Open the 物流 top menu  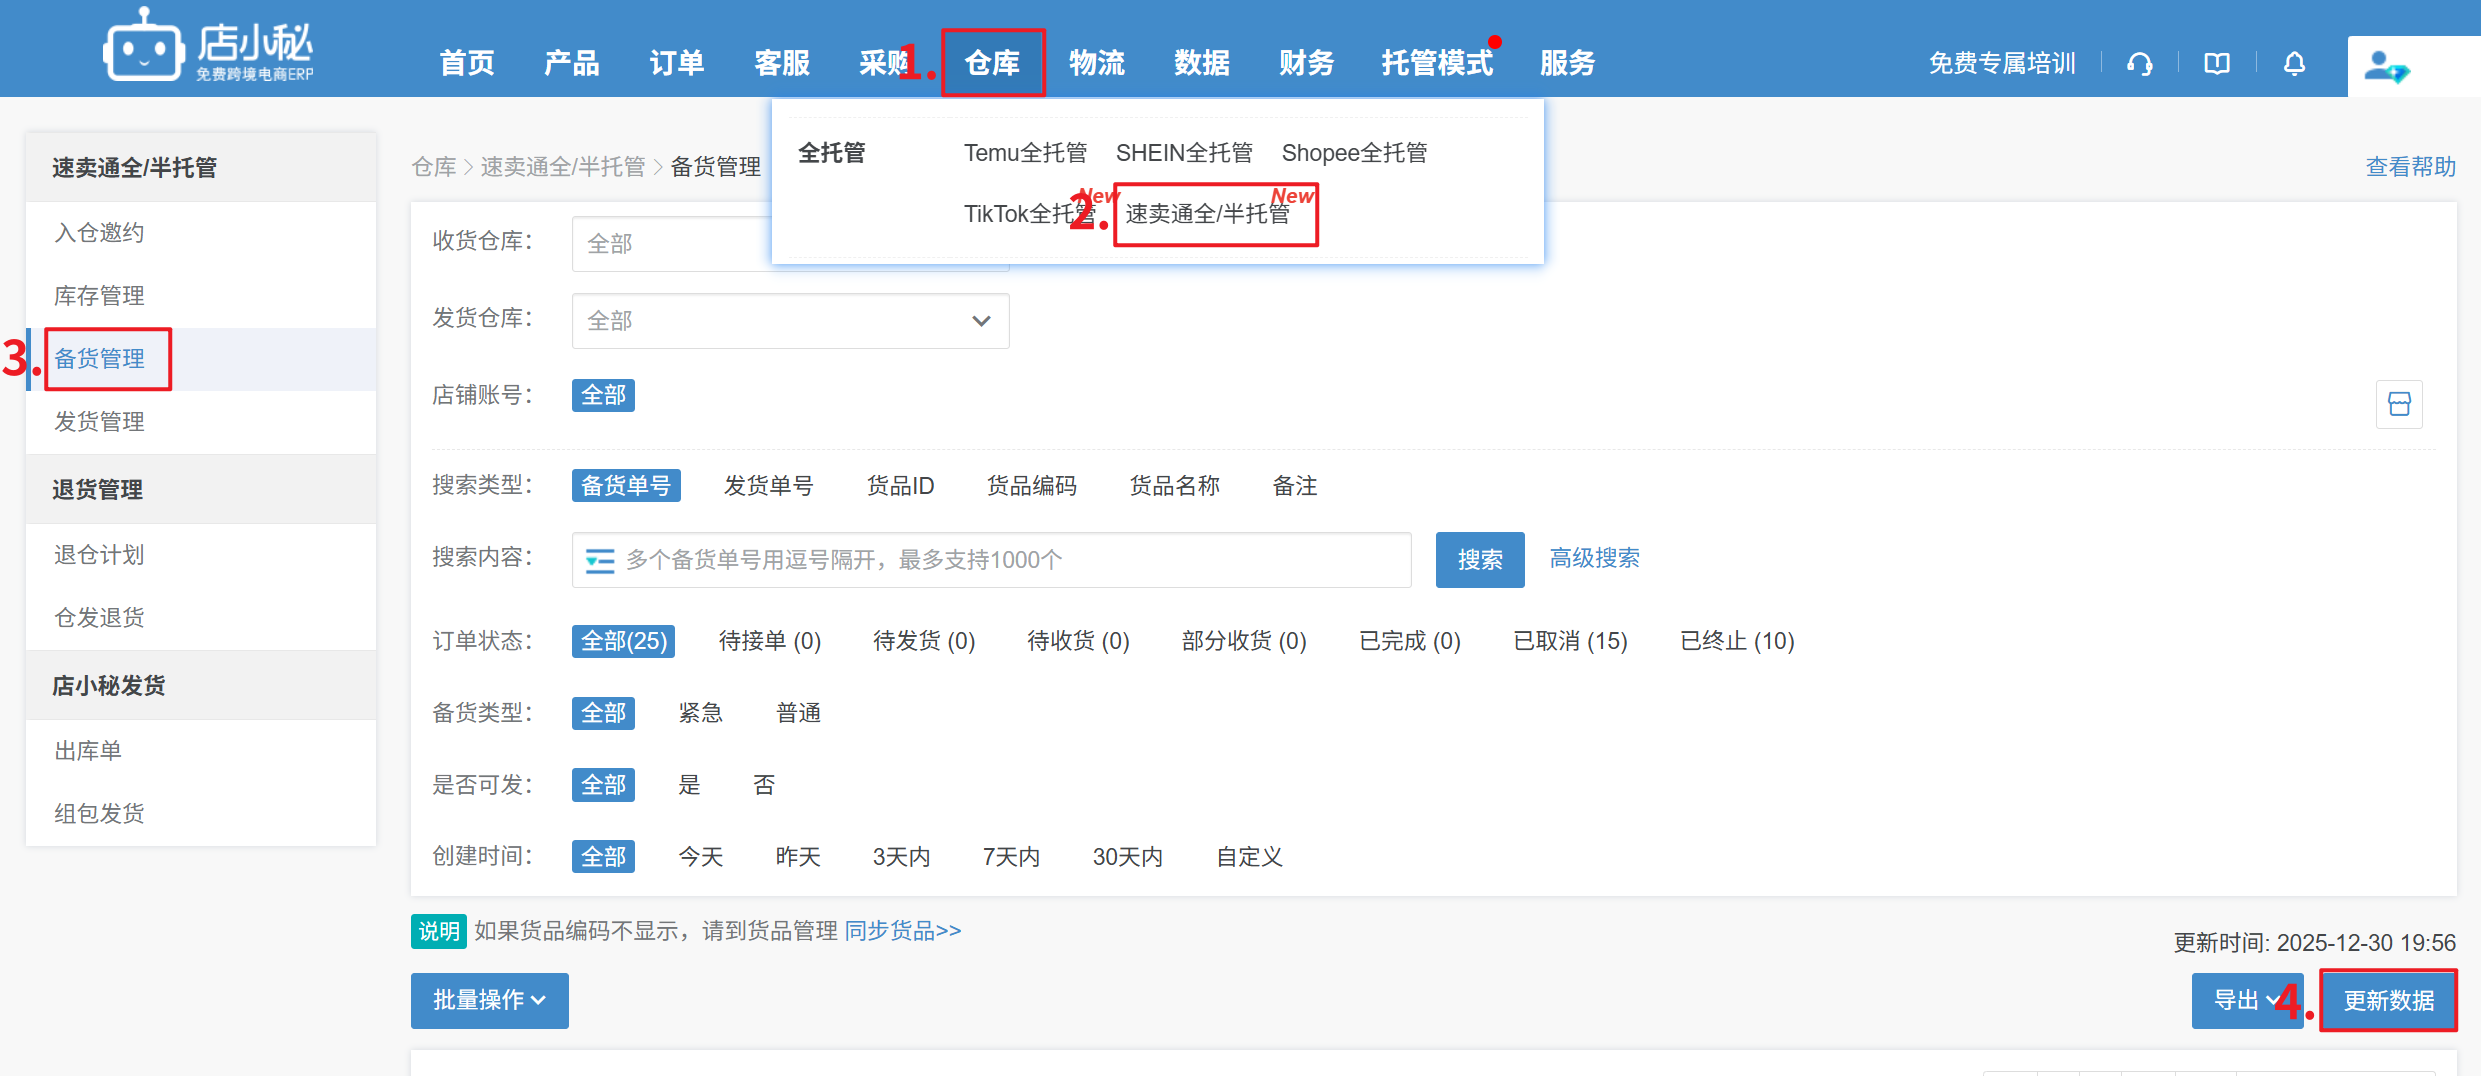(x=1097, y=63)
